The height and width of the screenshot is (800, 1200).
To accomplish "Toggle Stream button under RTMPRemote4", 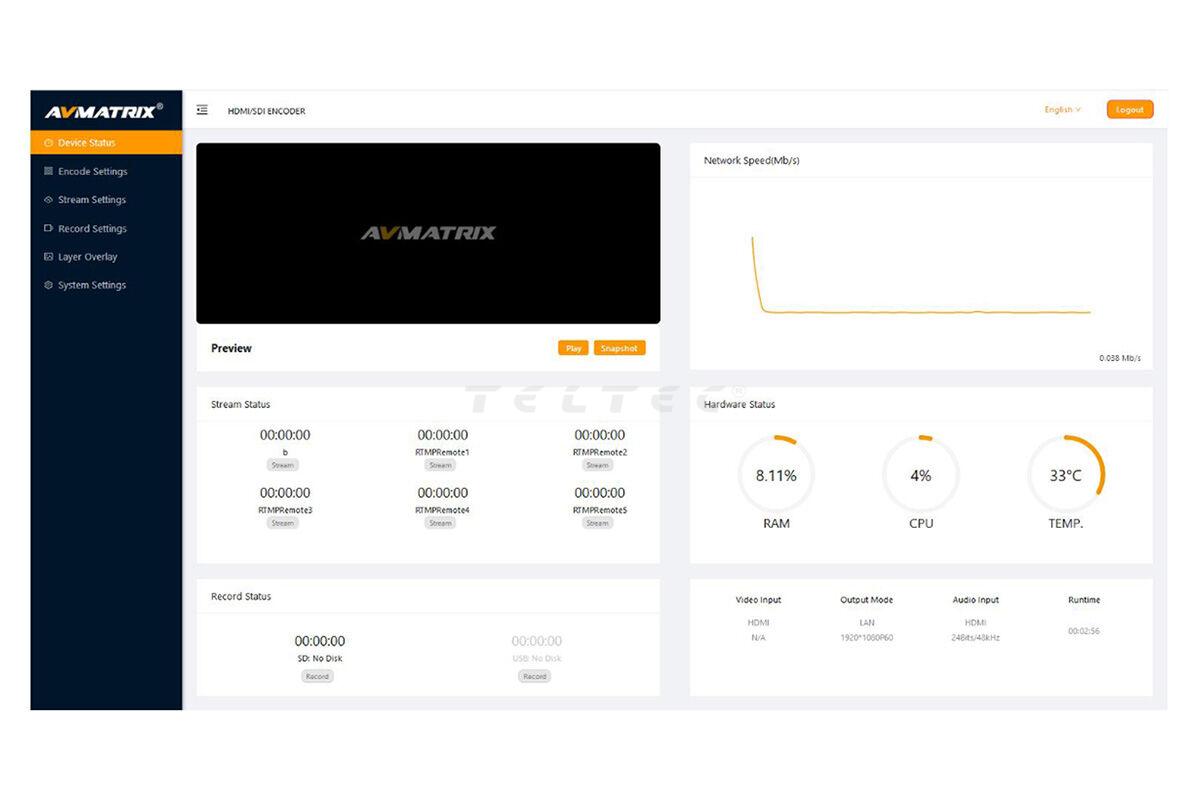I will (x=441, y=523).
